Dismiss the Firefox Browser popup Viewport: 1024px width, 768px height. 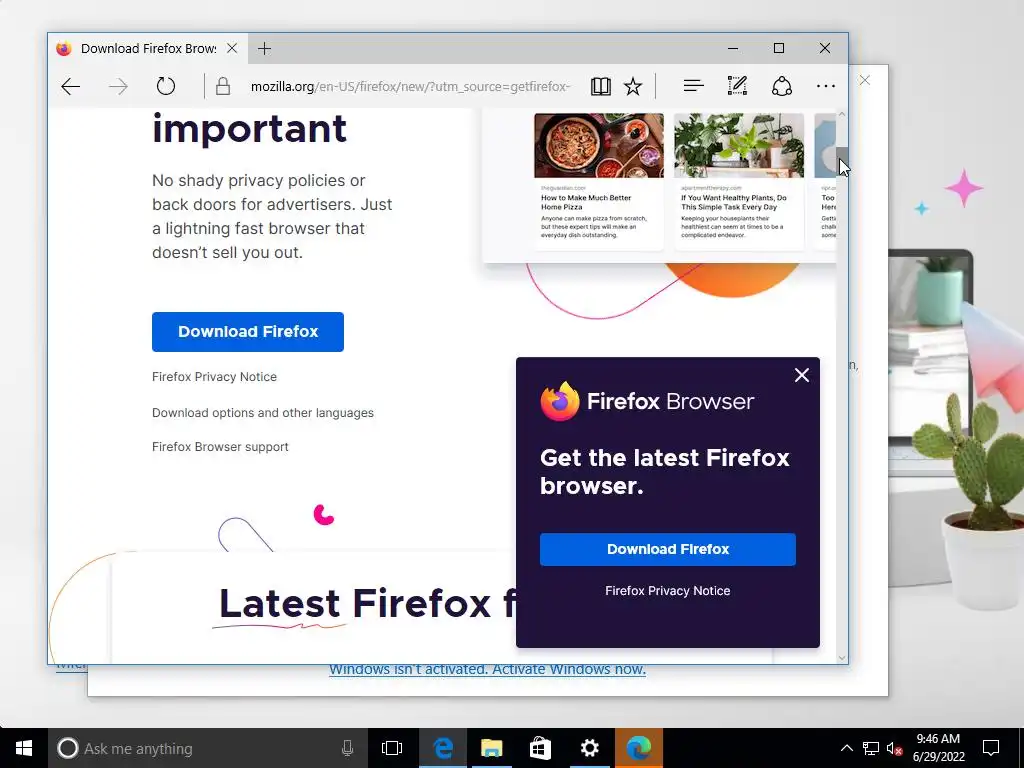(801, 375)
